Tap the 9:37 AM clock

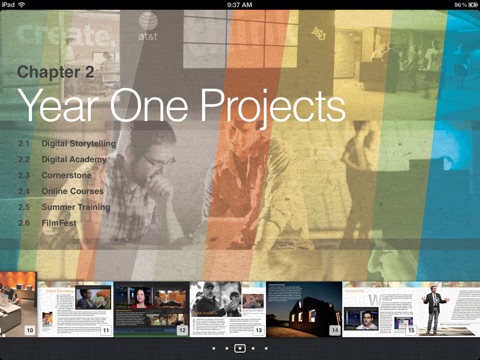(240, 5)
